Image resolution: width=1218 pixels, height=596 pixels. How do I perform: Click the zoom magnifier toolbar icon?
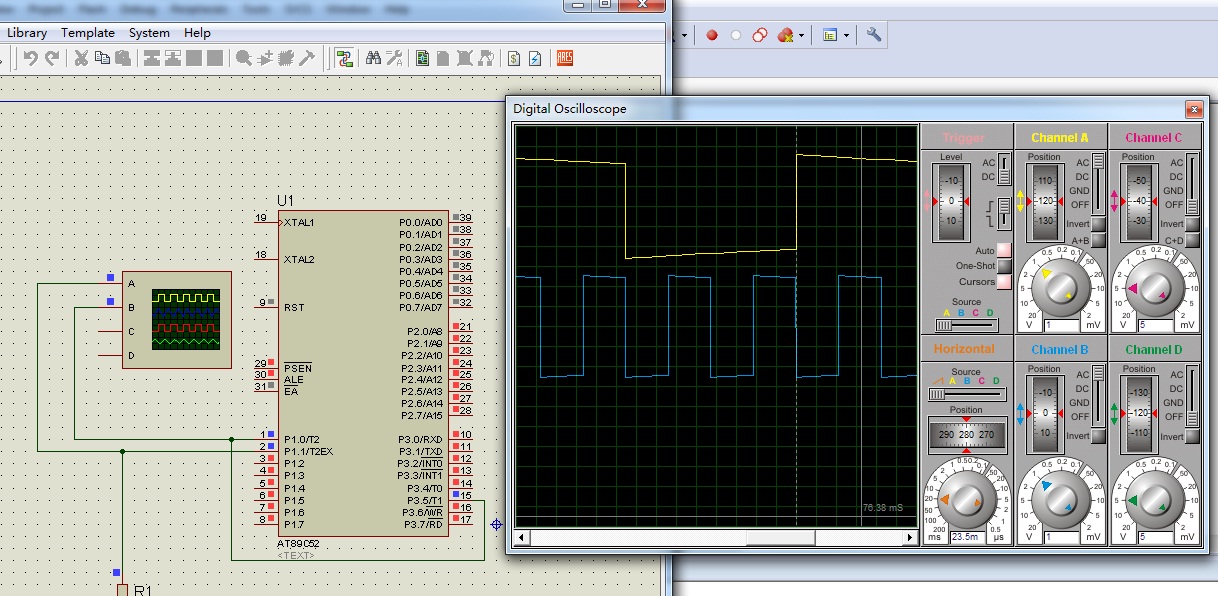coord(243,59)
